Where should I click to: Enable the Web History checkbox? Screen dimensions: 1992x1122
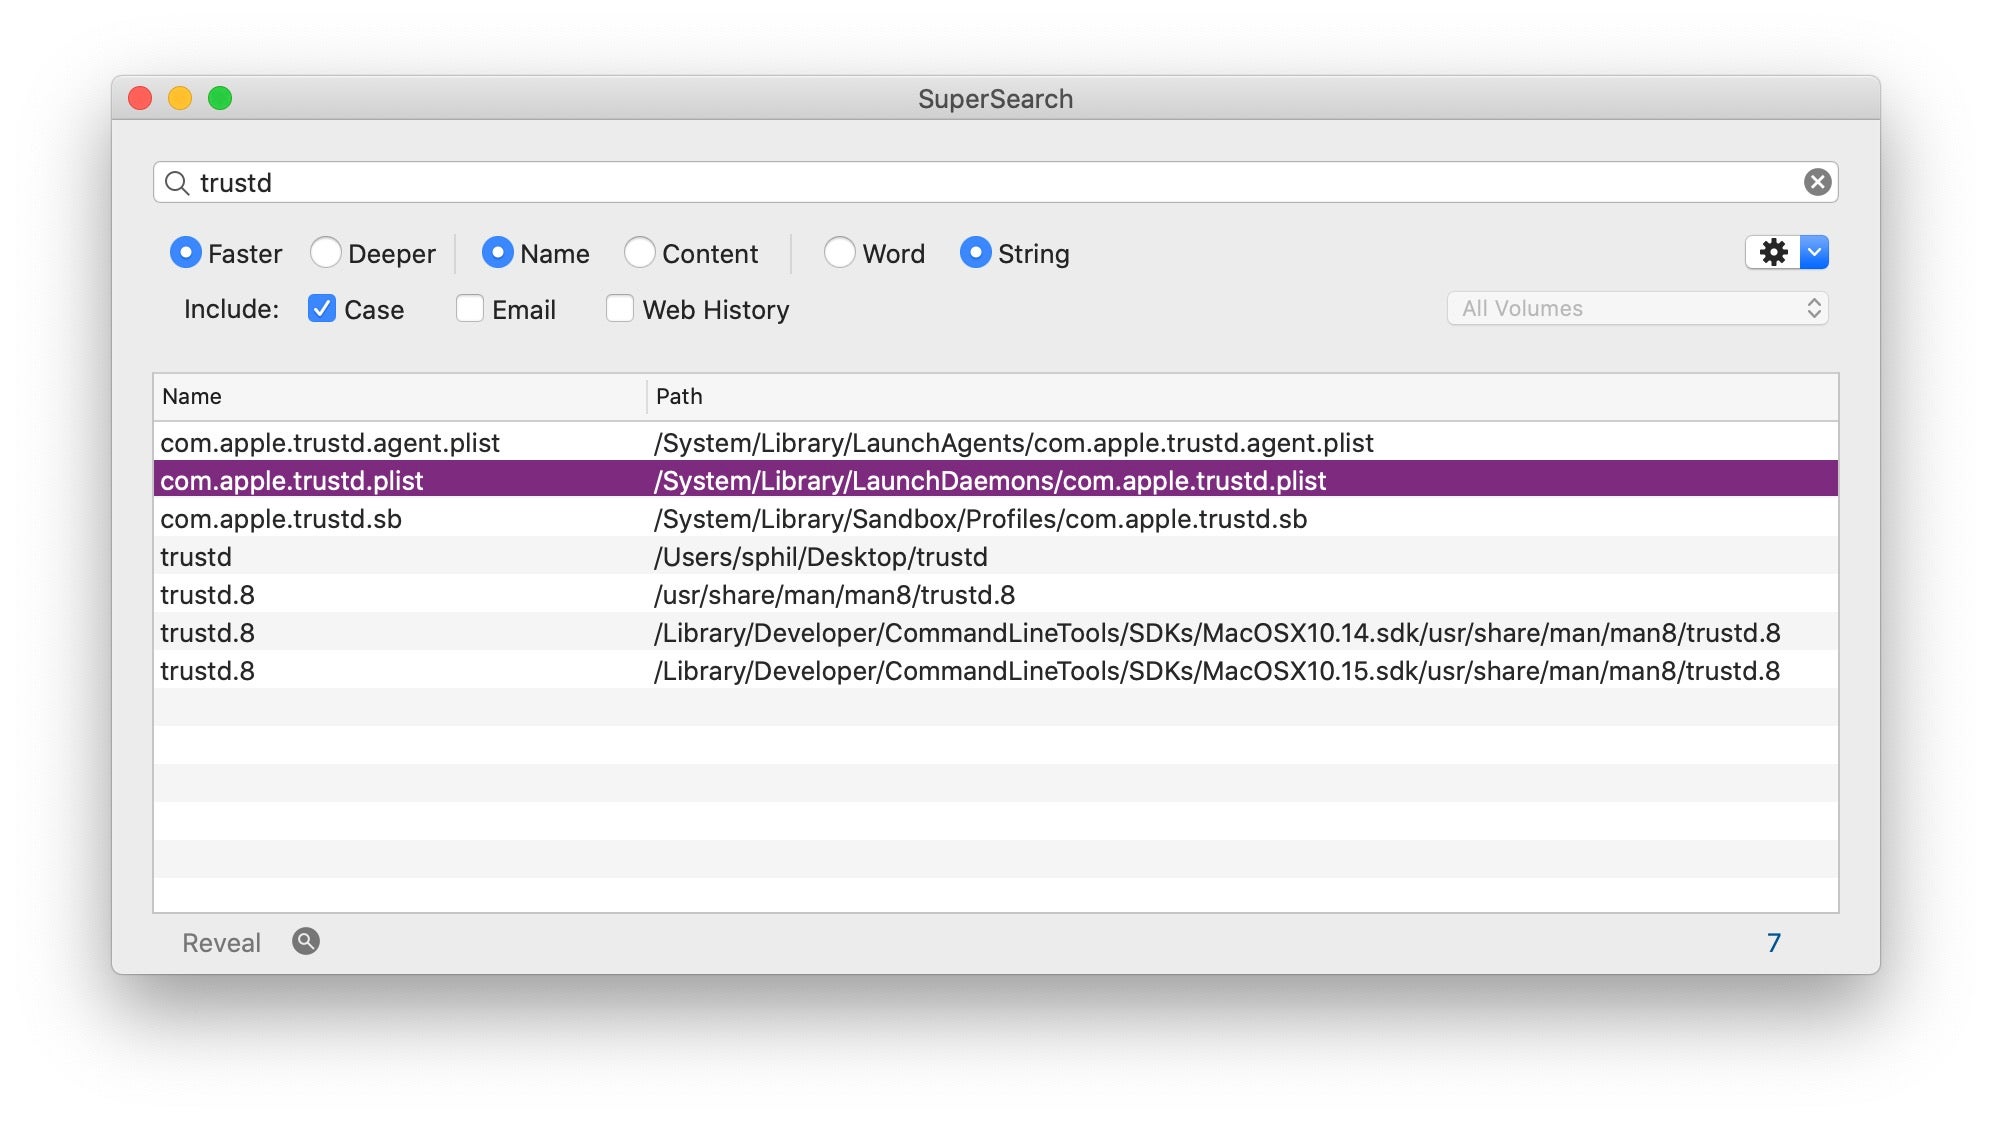coord(620,309)
